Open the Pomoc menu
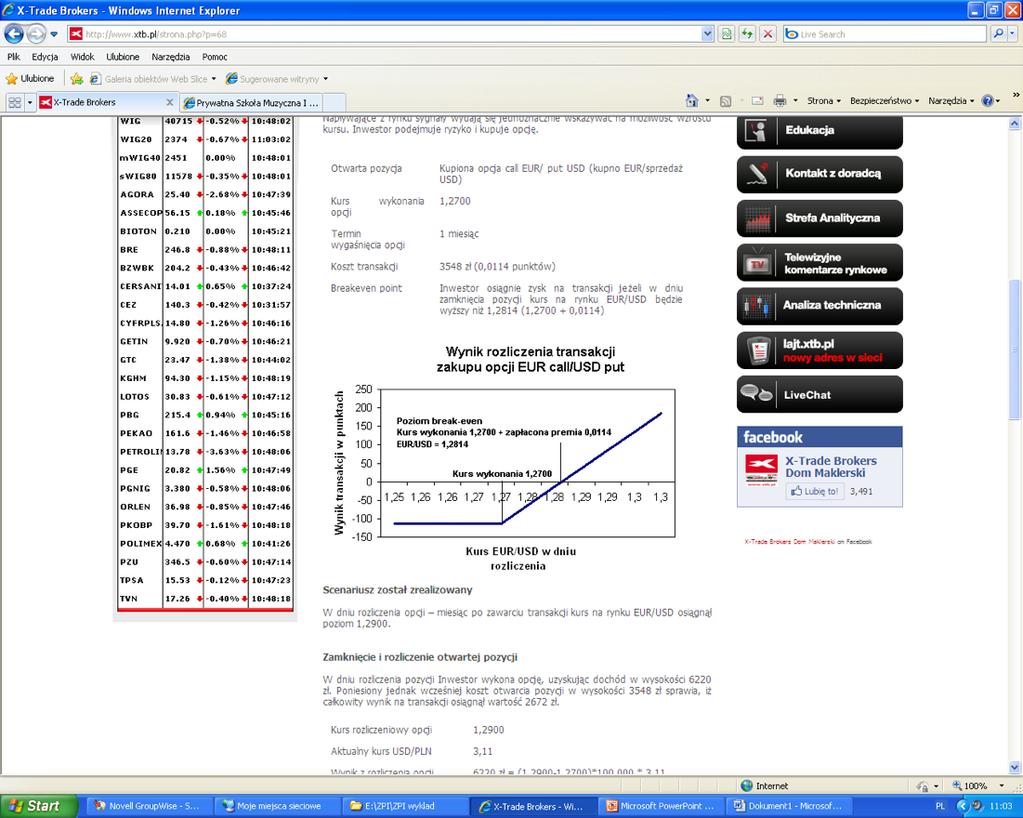1023x818 pixels. tap(215, 57)
